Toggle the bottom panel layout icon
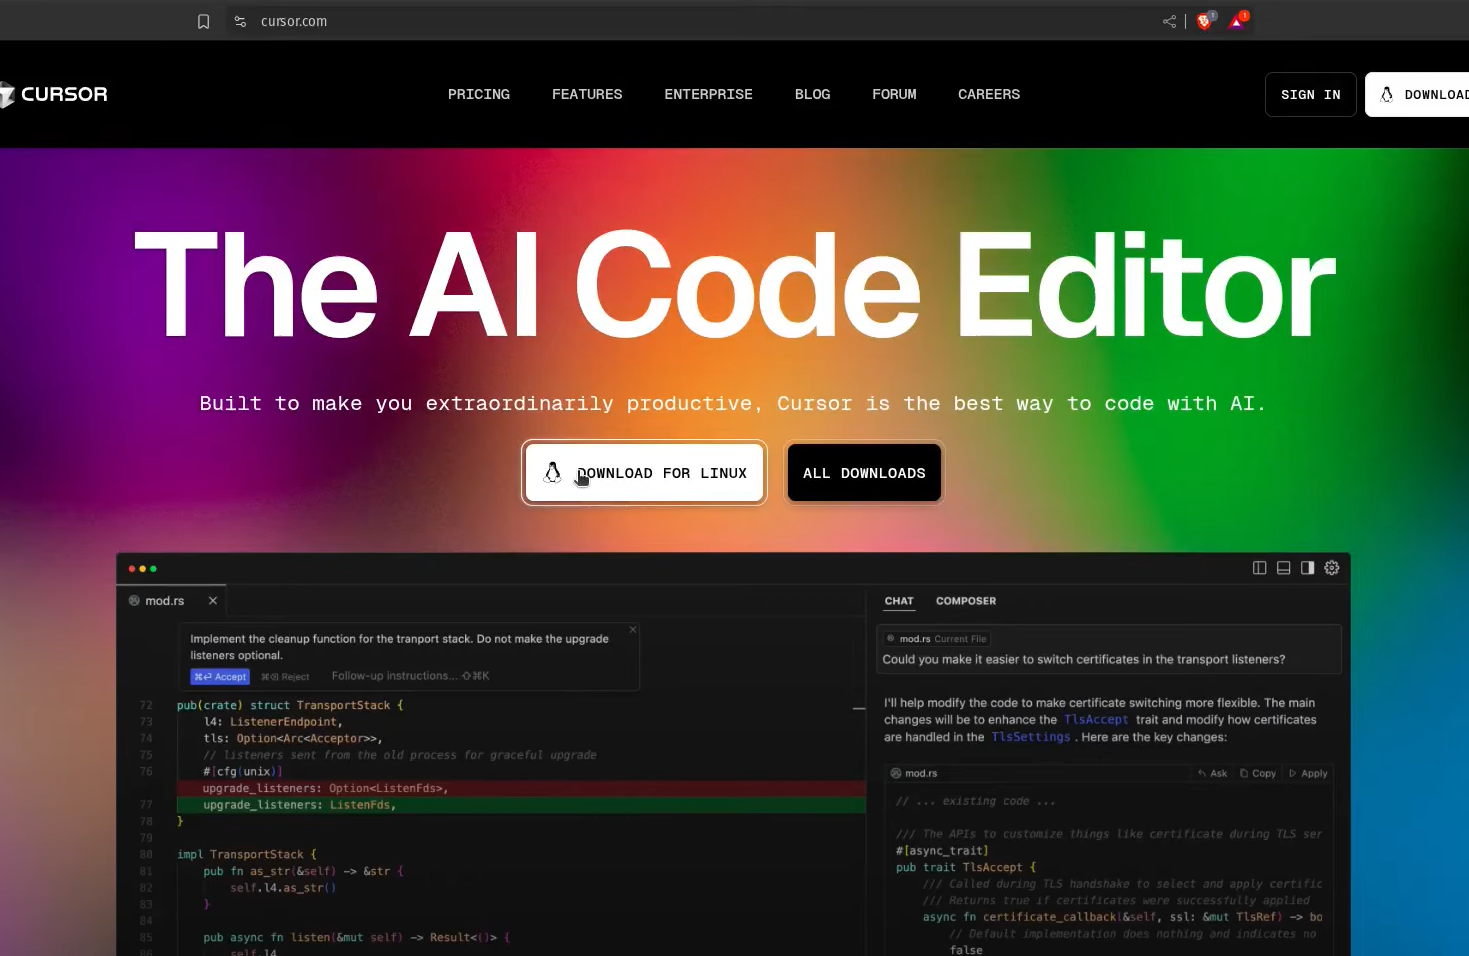The width and height of the screenshot is (1469, 956). click(x=1283, y=568)
